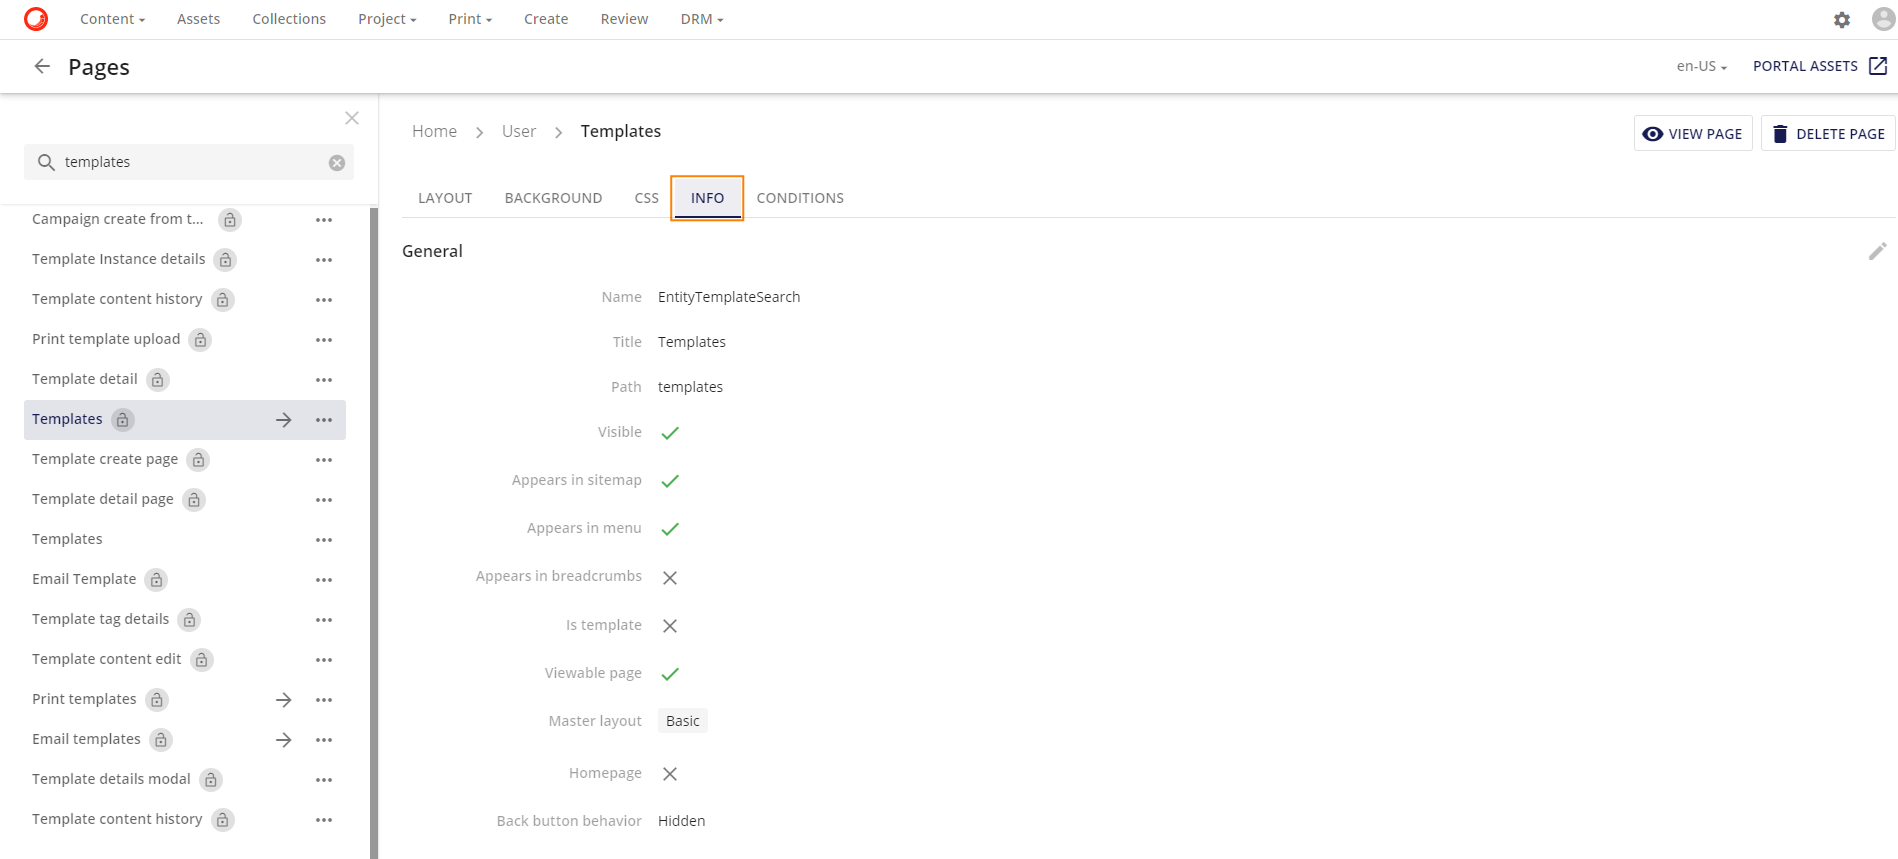Clear the templates search field

(337, 163)
